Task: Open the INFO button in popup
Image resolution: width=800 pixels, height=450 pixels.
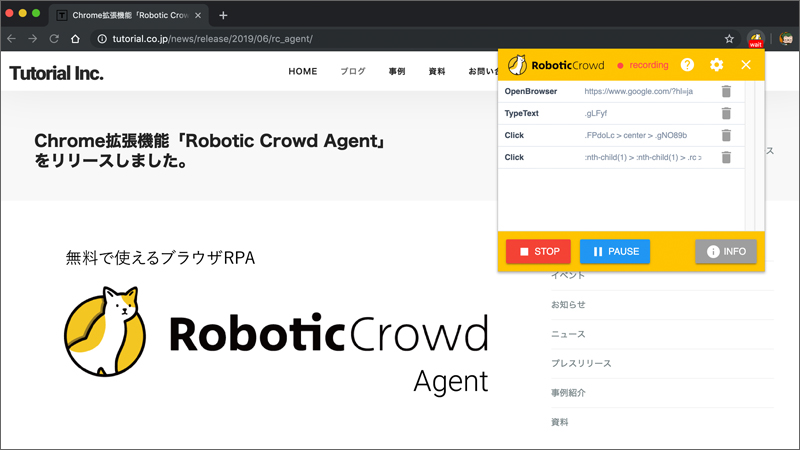Action: 726,252
